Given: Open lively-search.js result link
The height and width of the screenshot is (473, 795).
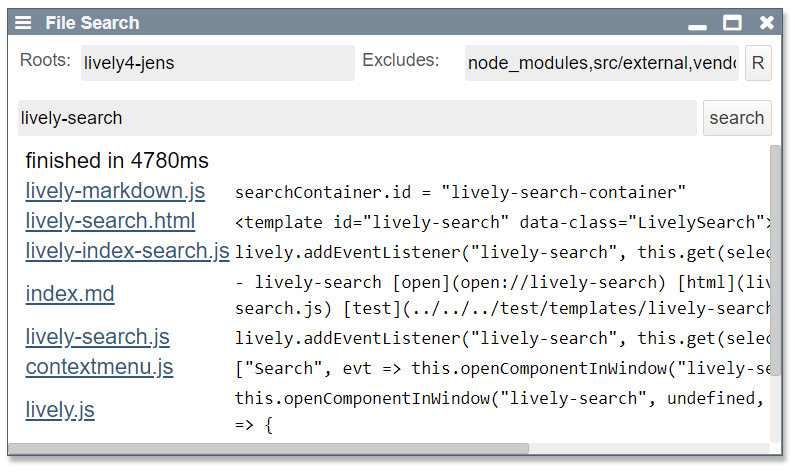Looking at the screenshot, I should (x=97, y=337).
